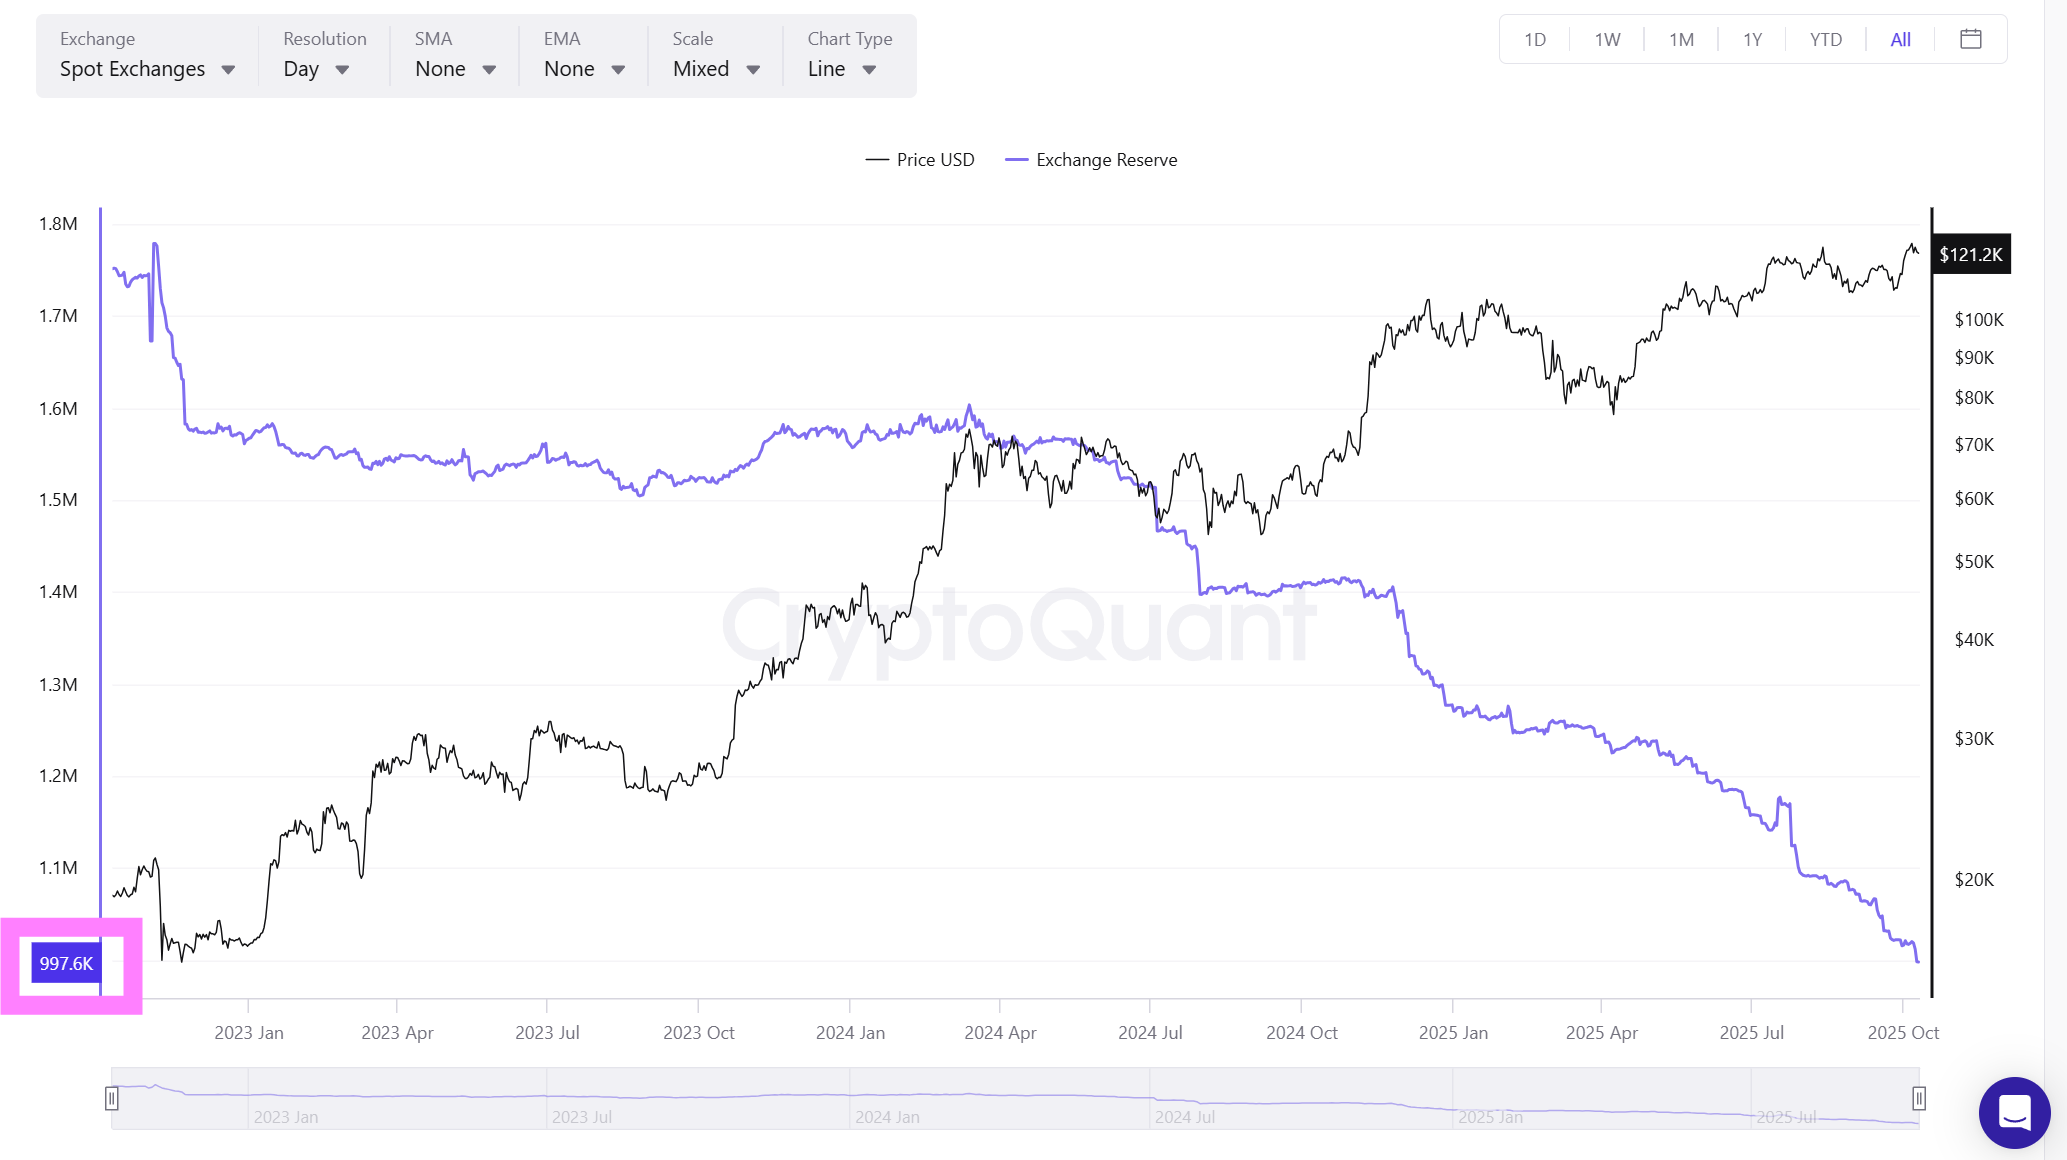Switch to the 1W range tab
The width and height of the screenshot is (2067, 1160).
1607,40
